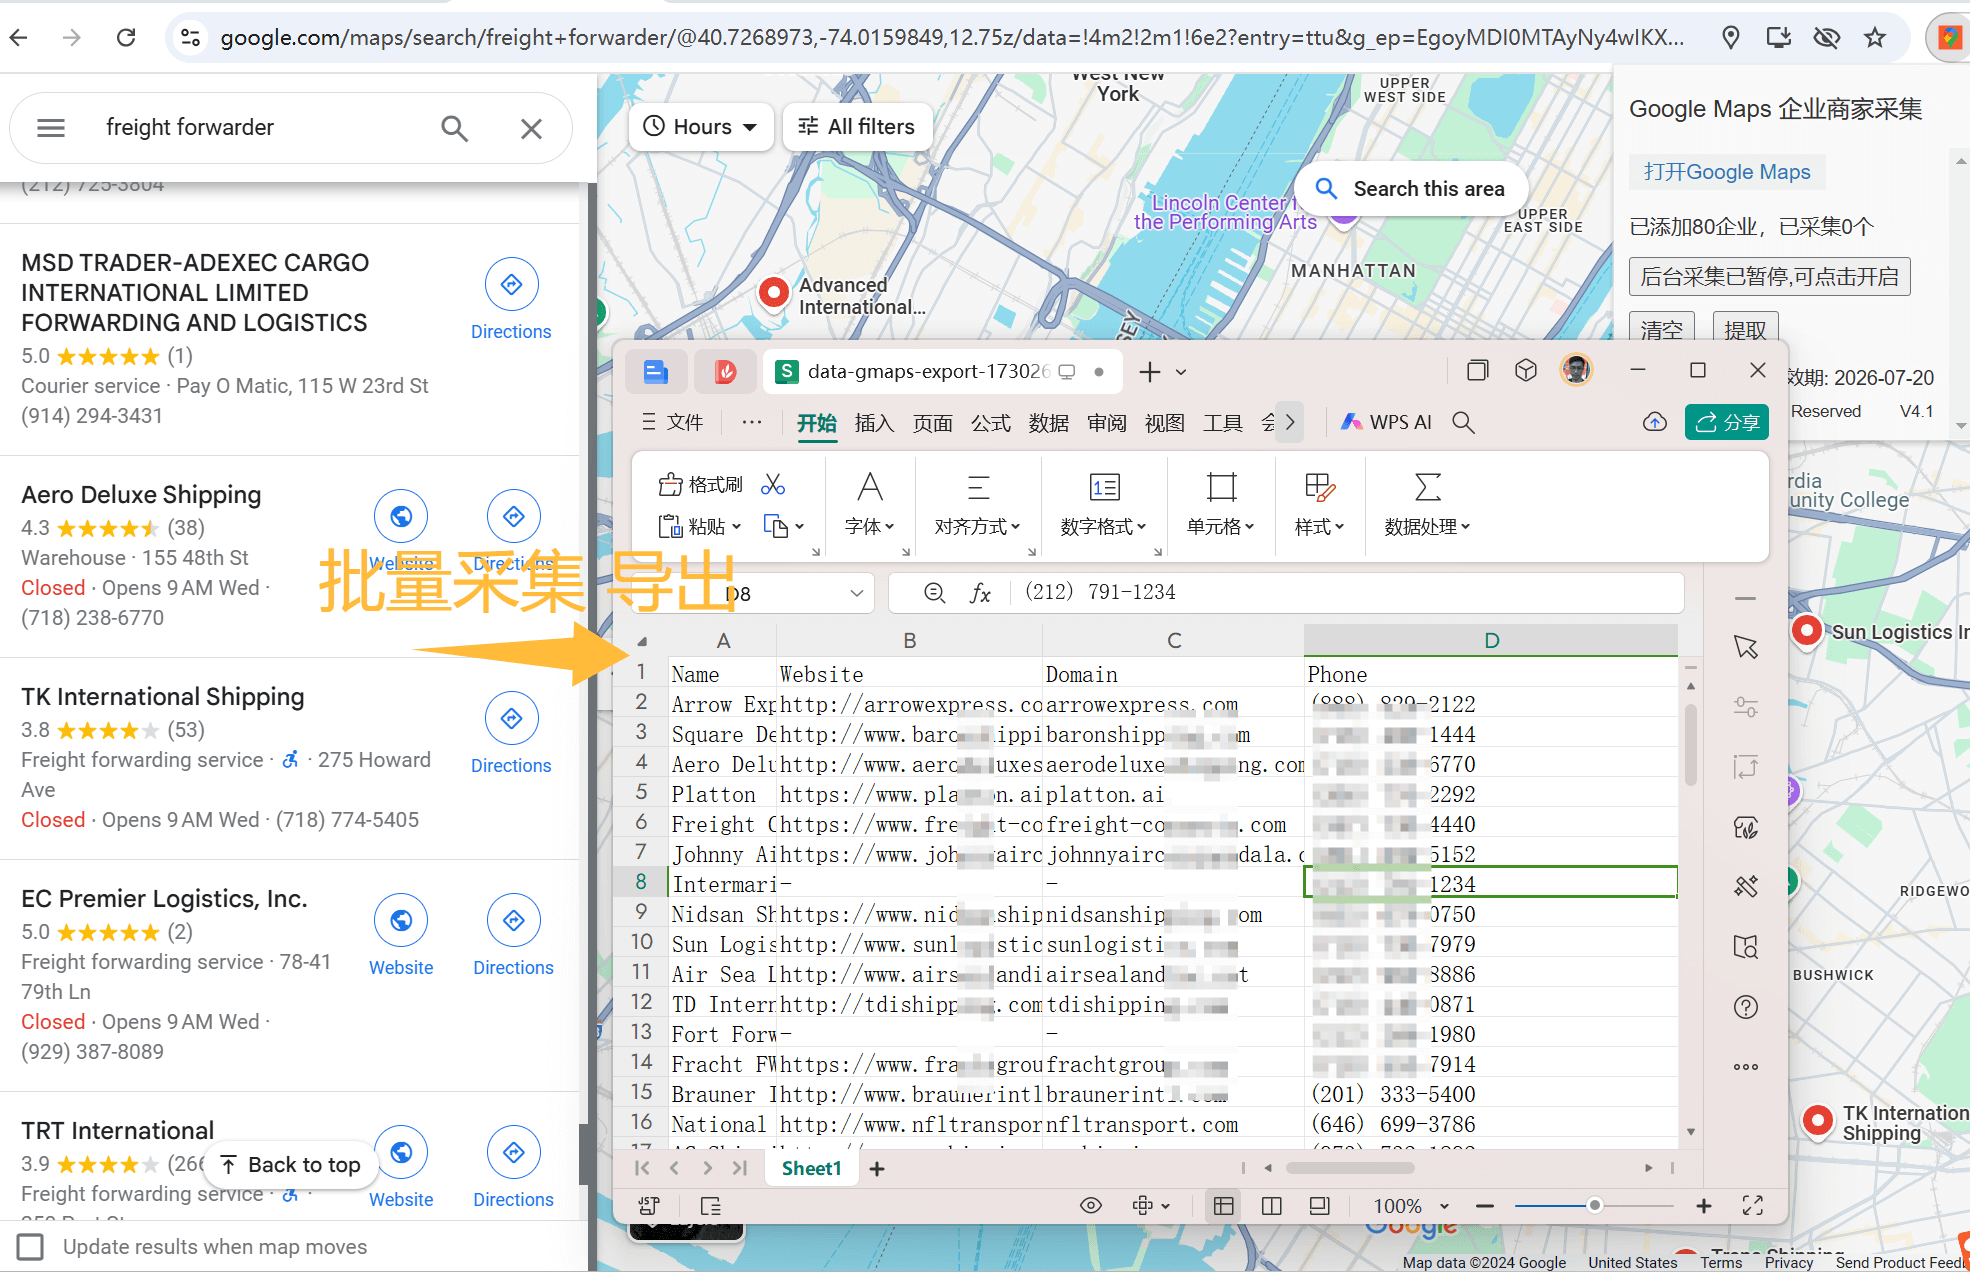The width and height of the screenshot is (1970, 1272).
Task: Toggle WPS full screen view icon
Action: tap(1753, 1206)
